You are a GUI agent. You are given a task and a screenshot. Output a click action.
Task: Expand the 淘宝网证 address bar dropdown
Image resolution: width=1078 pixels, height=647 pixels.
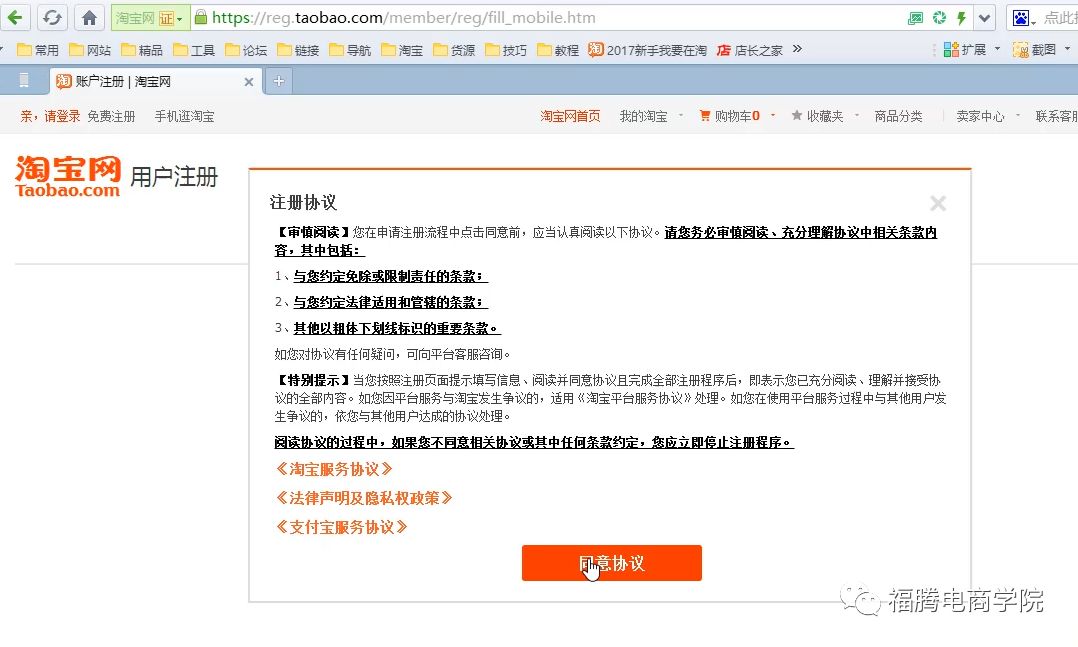click(x=178, y=18)
